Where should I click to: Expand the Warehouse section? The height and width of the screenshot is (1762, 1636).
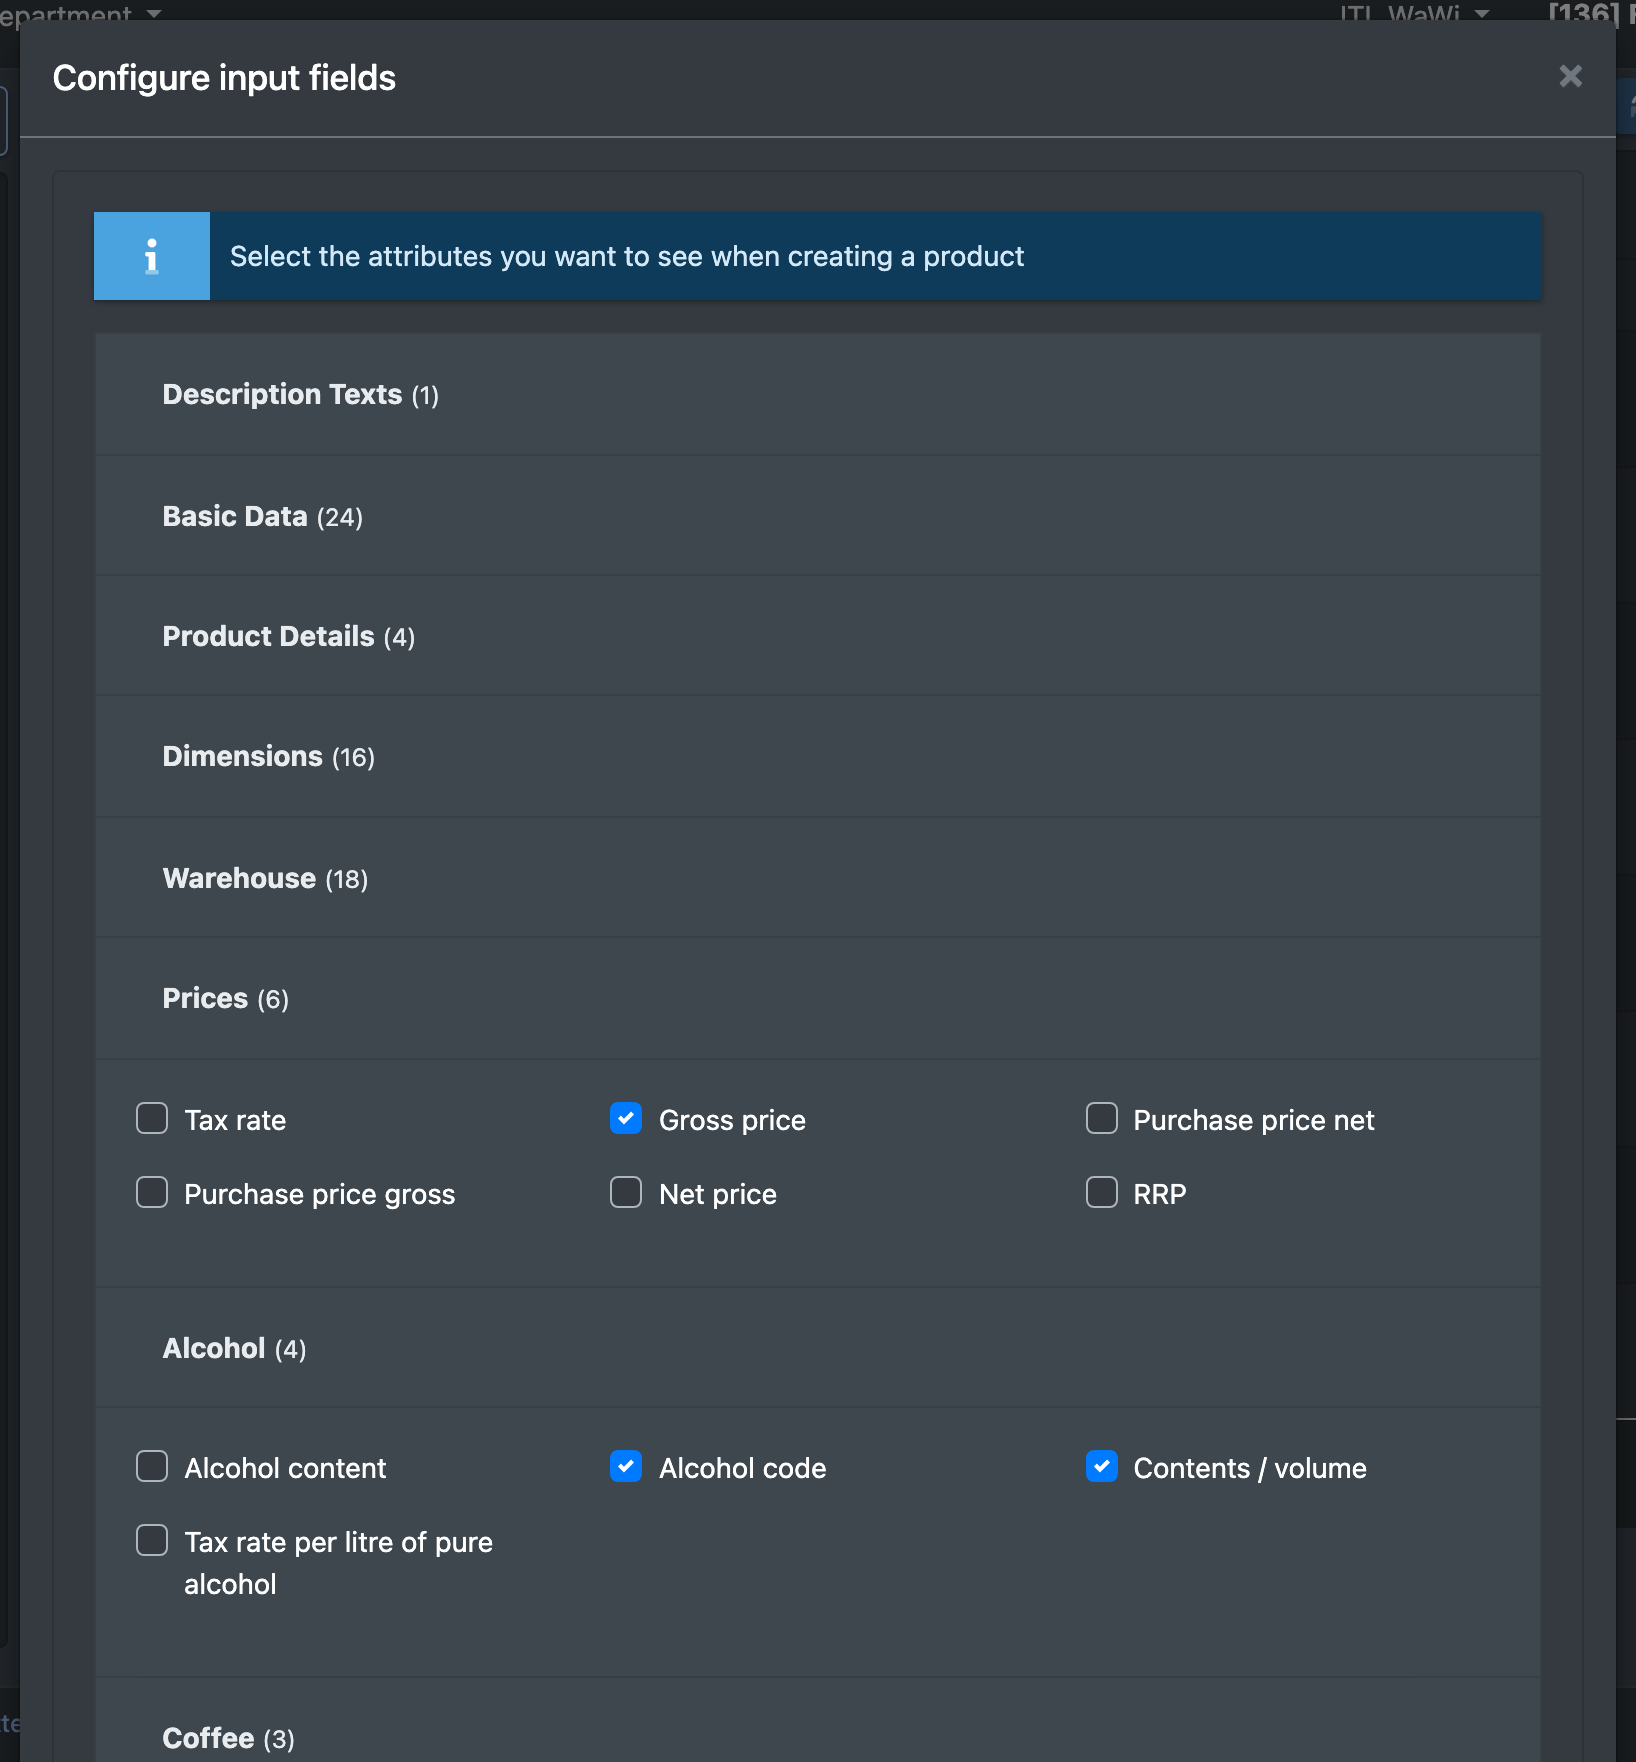coord(817,878)
